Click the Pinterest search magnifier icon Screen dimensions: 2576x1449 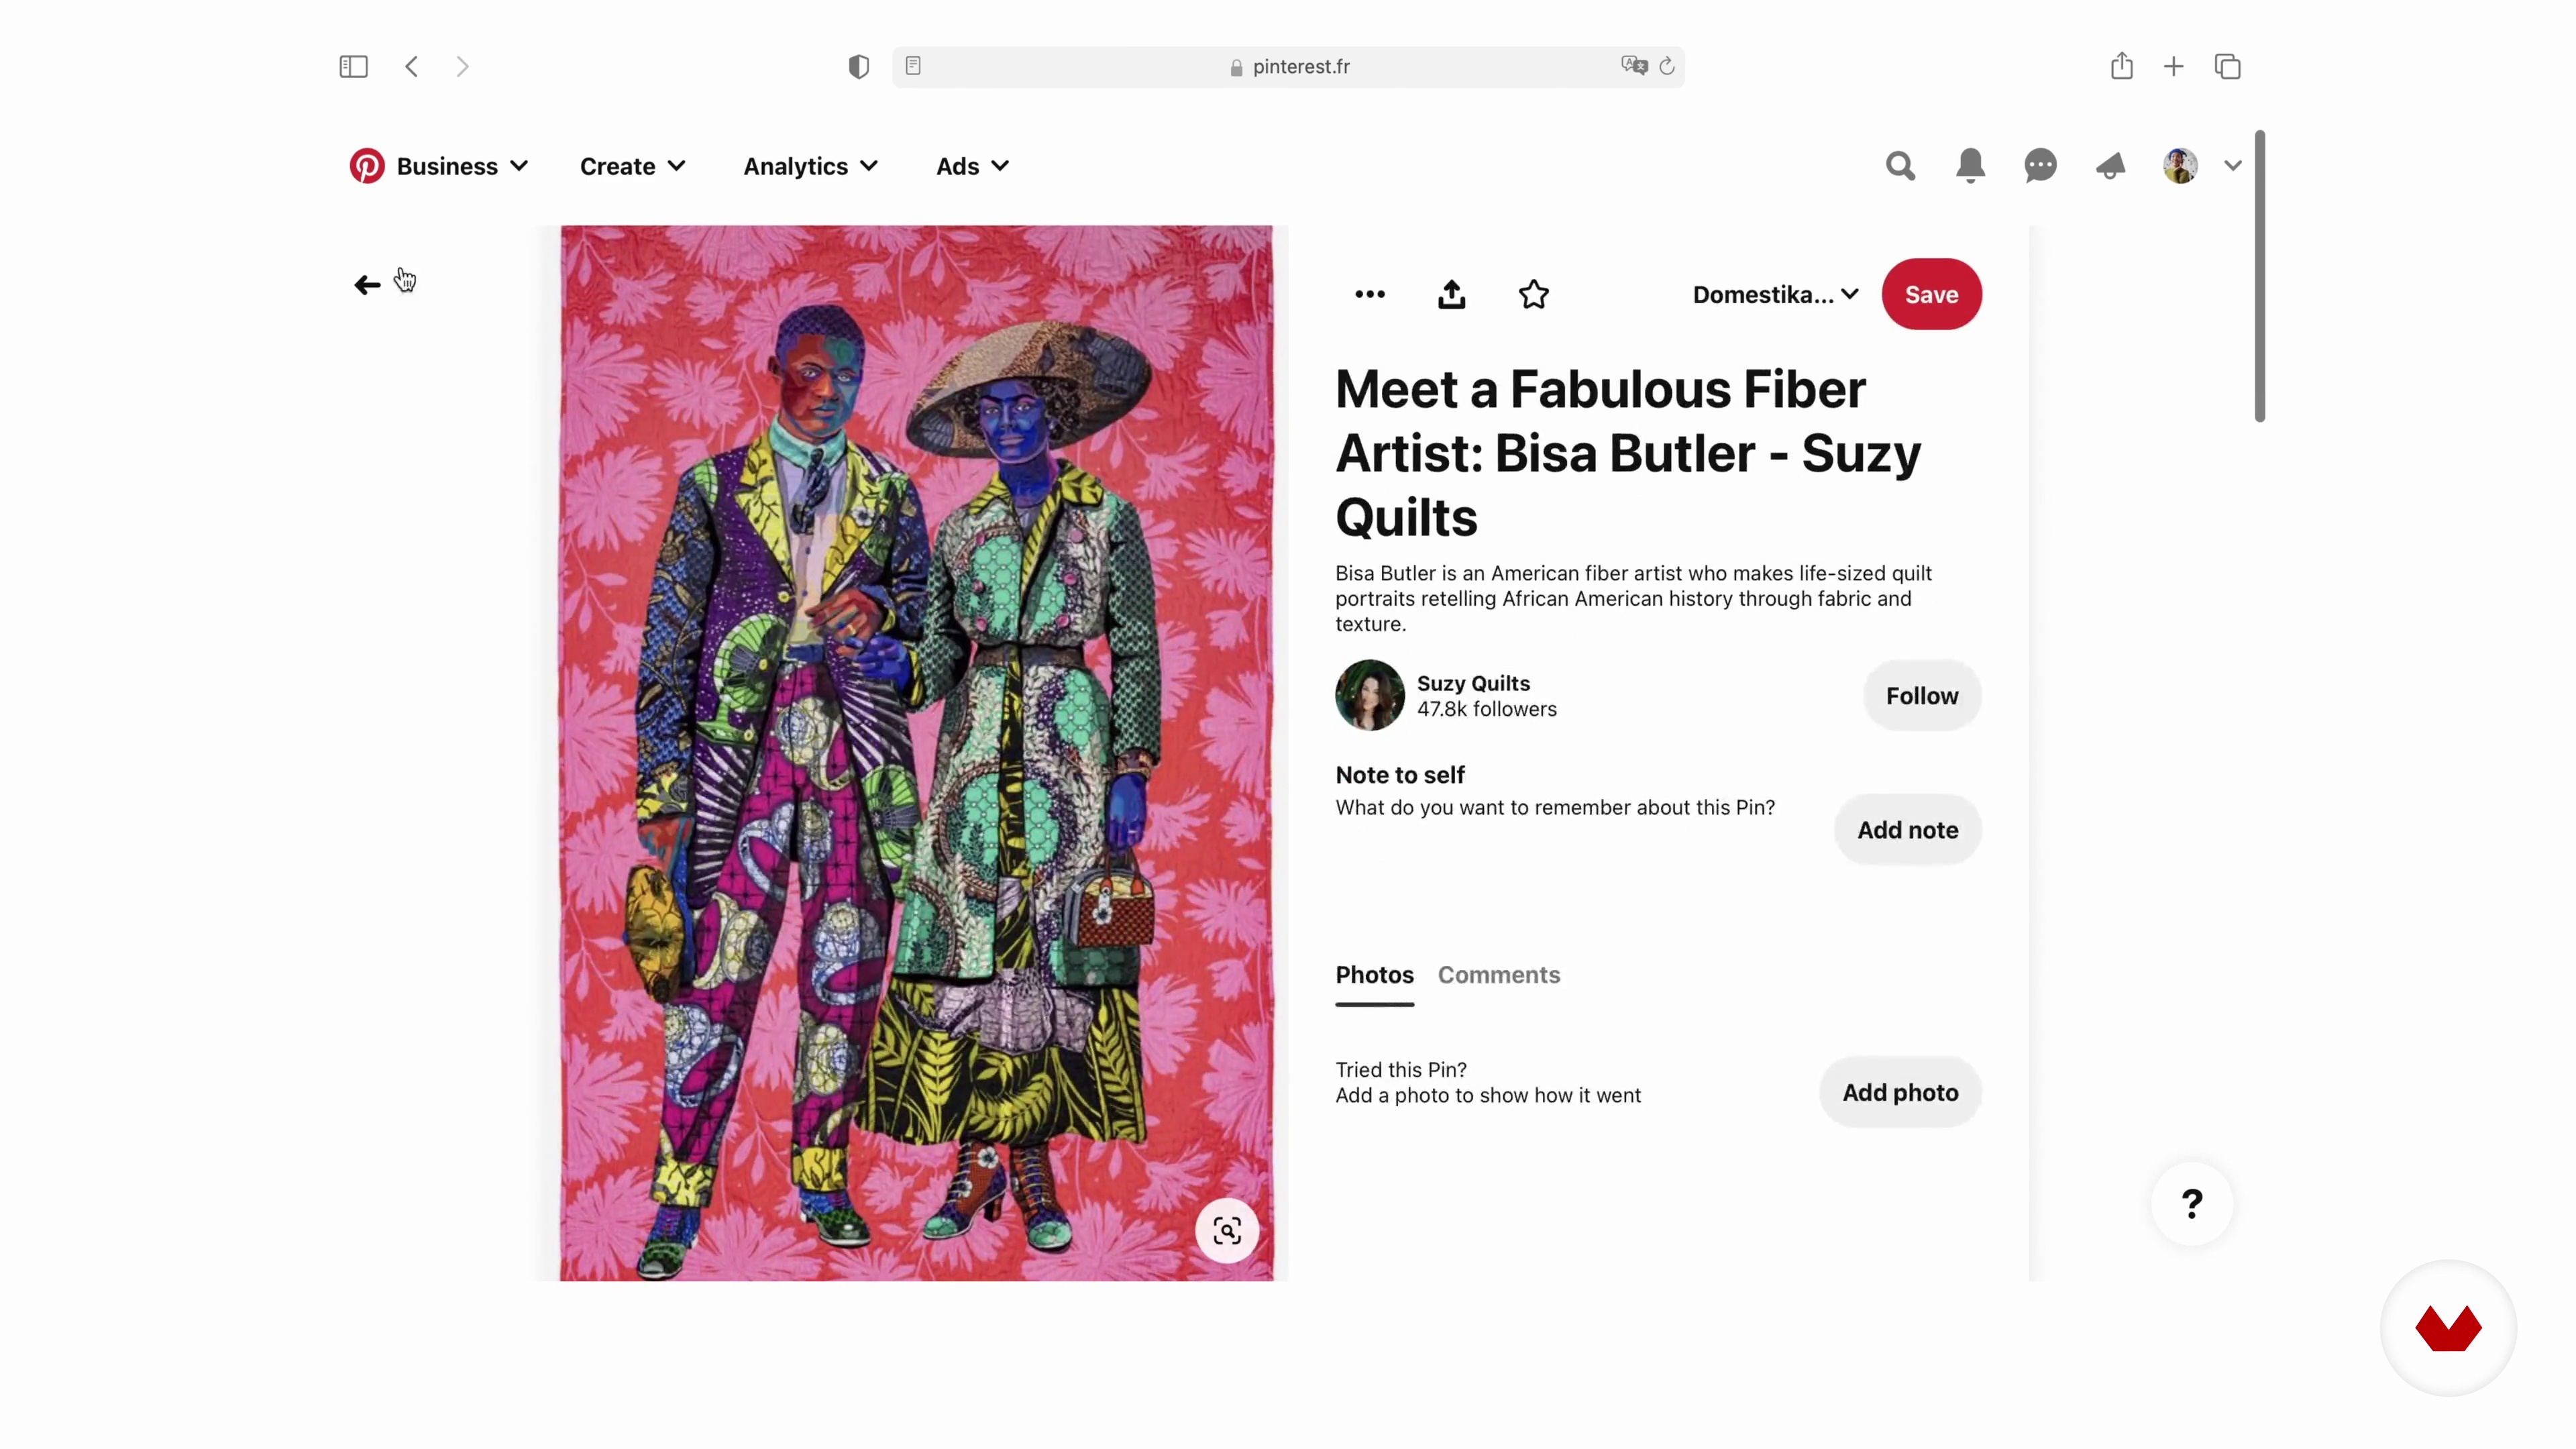[x=1900, y=166]
